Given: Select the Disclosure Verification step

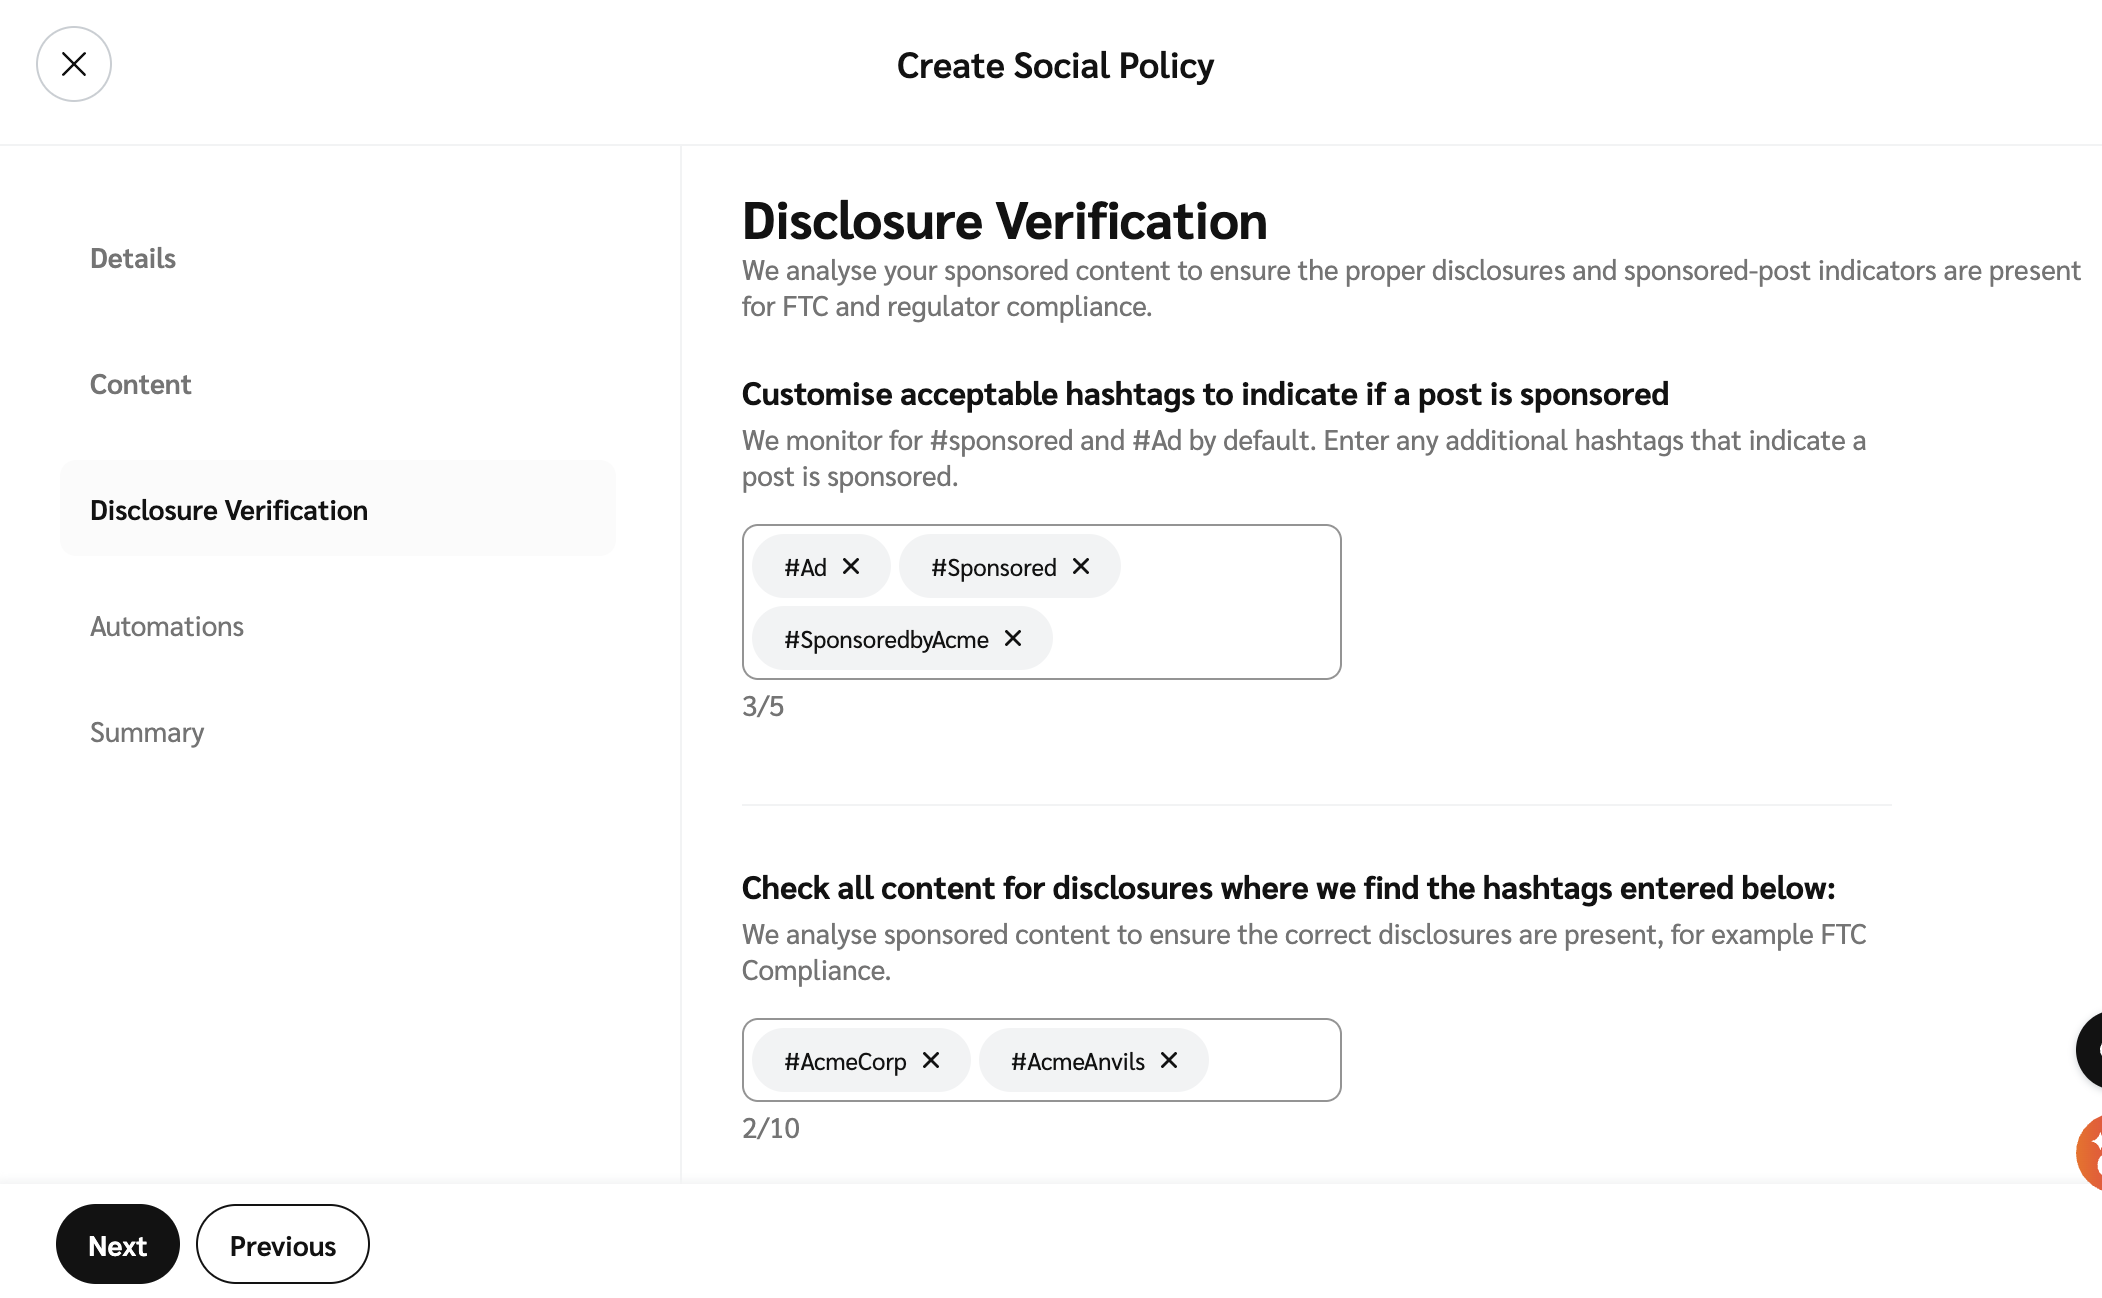Looking at the screenshot, I should point(229,511).
